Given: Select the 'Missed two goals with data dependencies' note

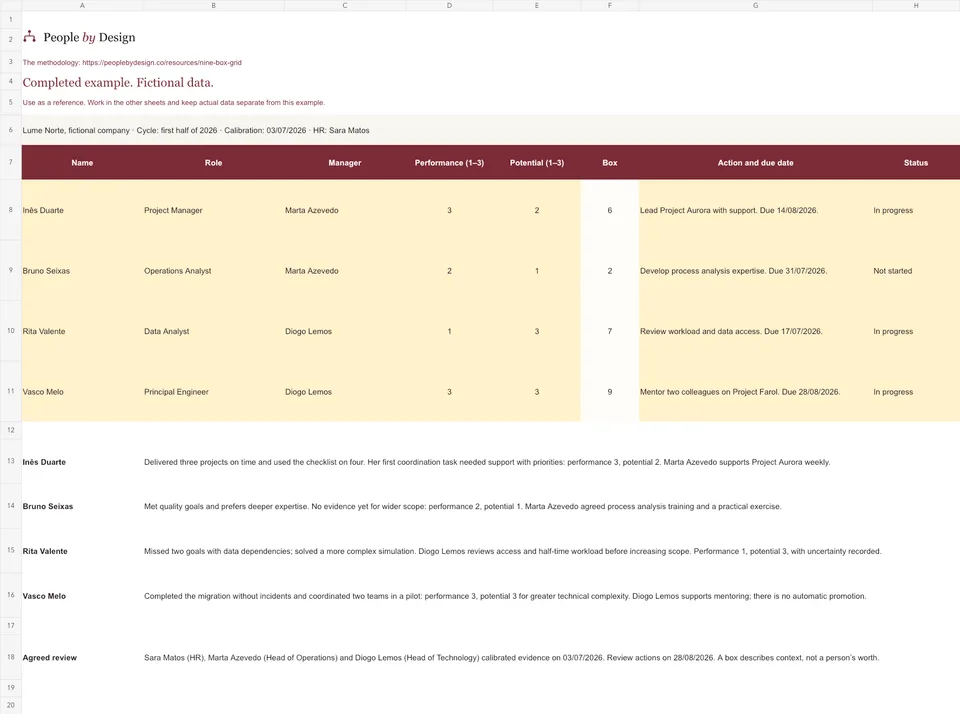Looking at the screenshot, I should tap(512, 551).
